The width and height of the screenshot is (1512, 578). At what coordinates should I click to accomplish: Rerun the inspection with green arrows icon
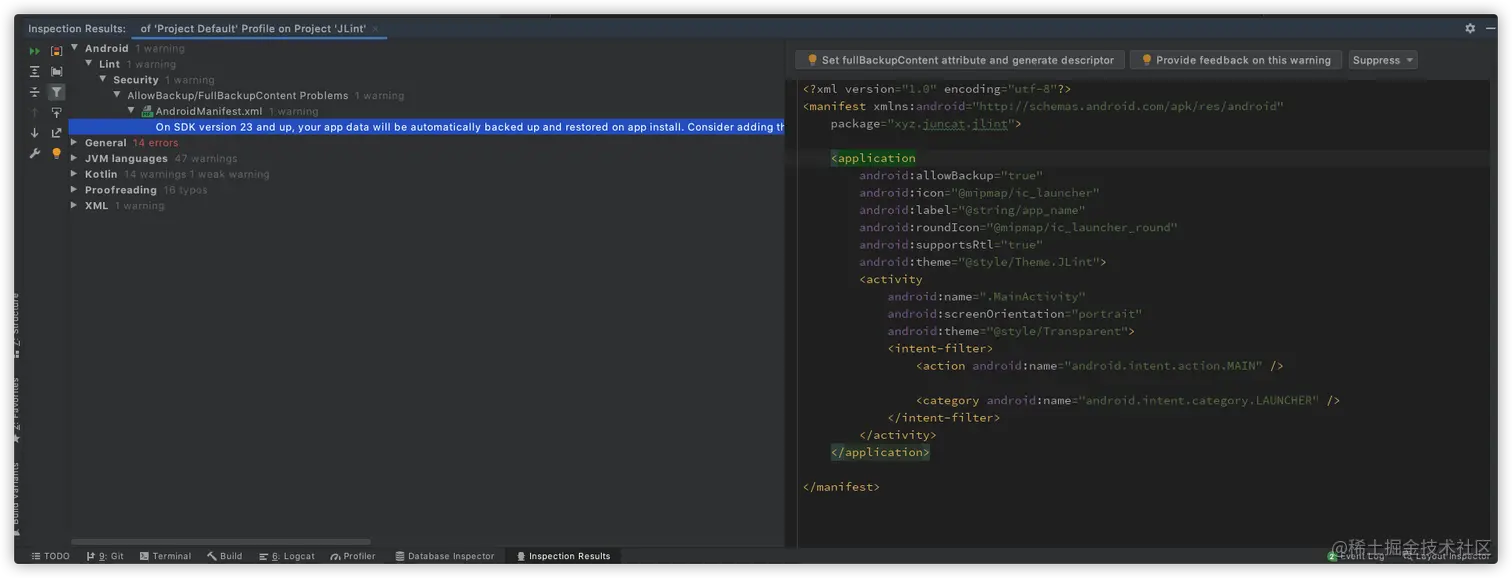[35, 50]
